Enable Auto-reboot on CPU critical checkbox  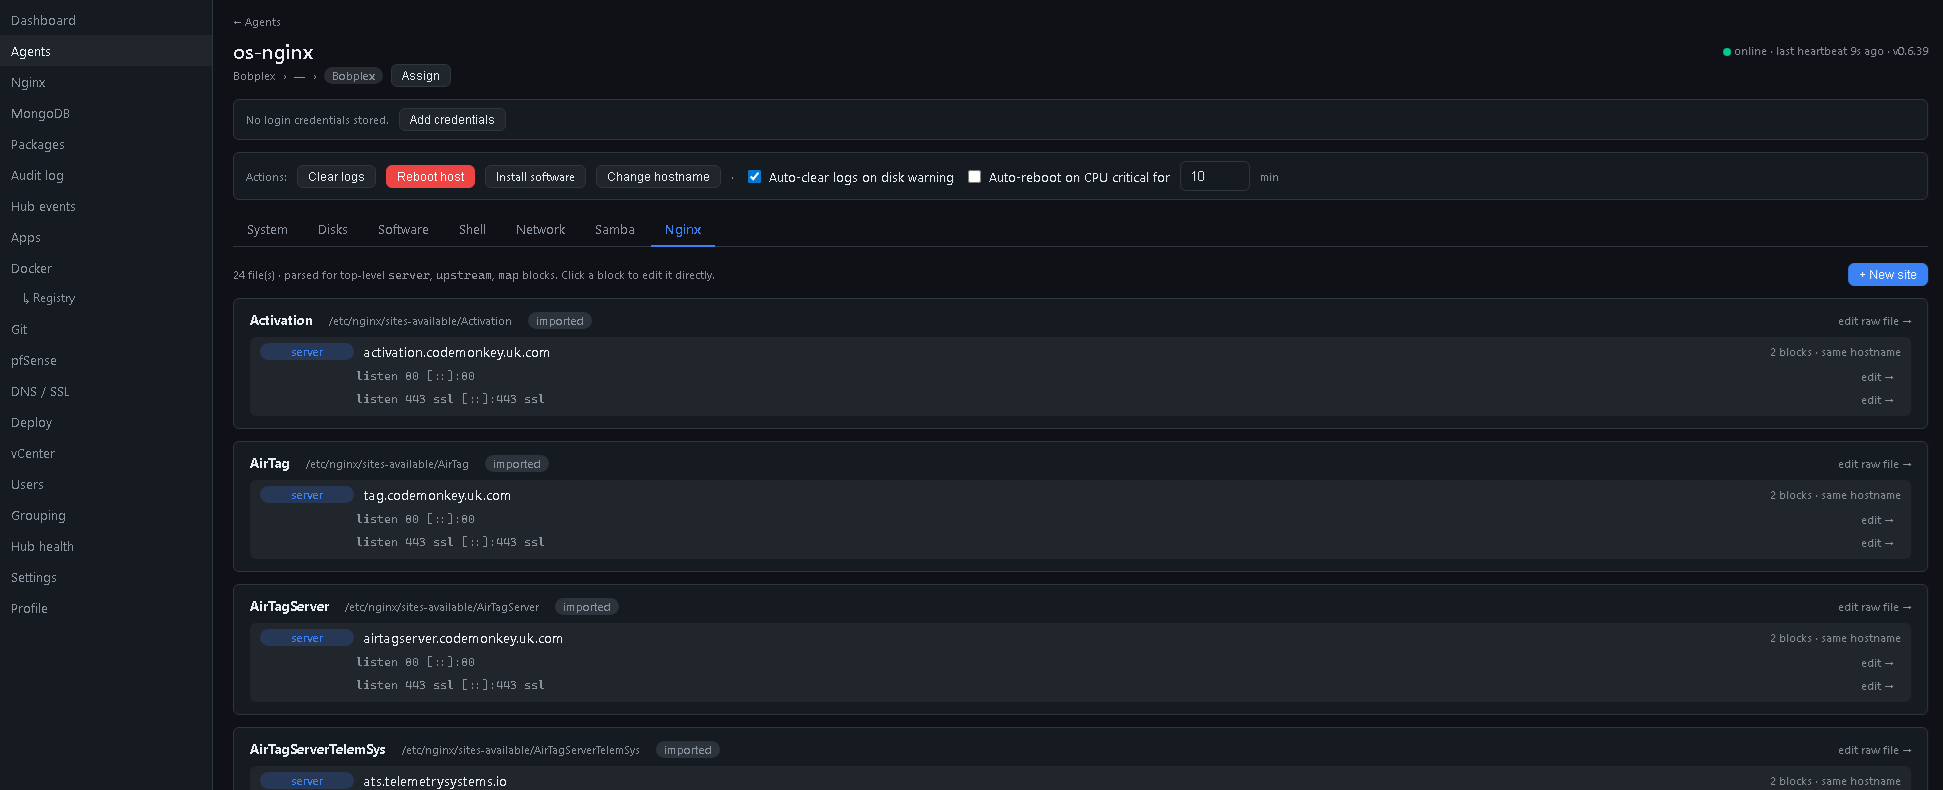(974, 177)
